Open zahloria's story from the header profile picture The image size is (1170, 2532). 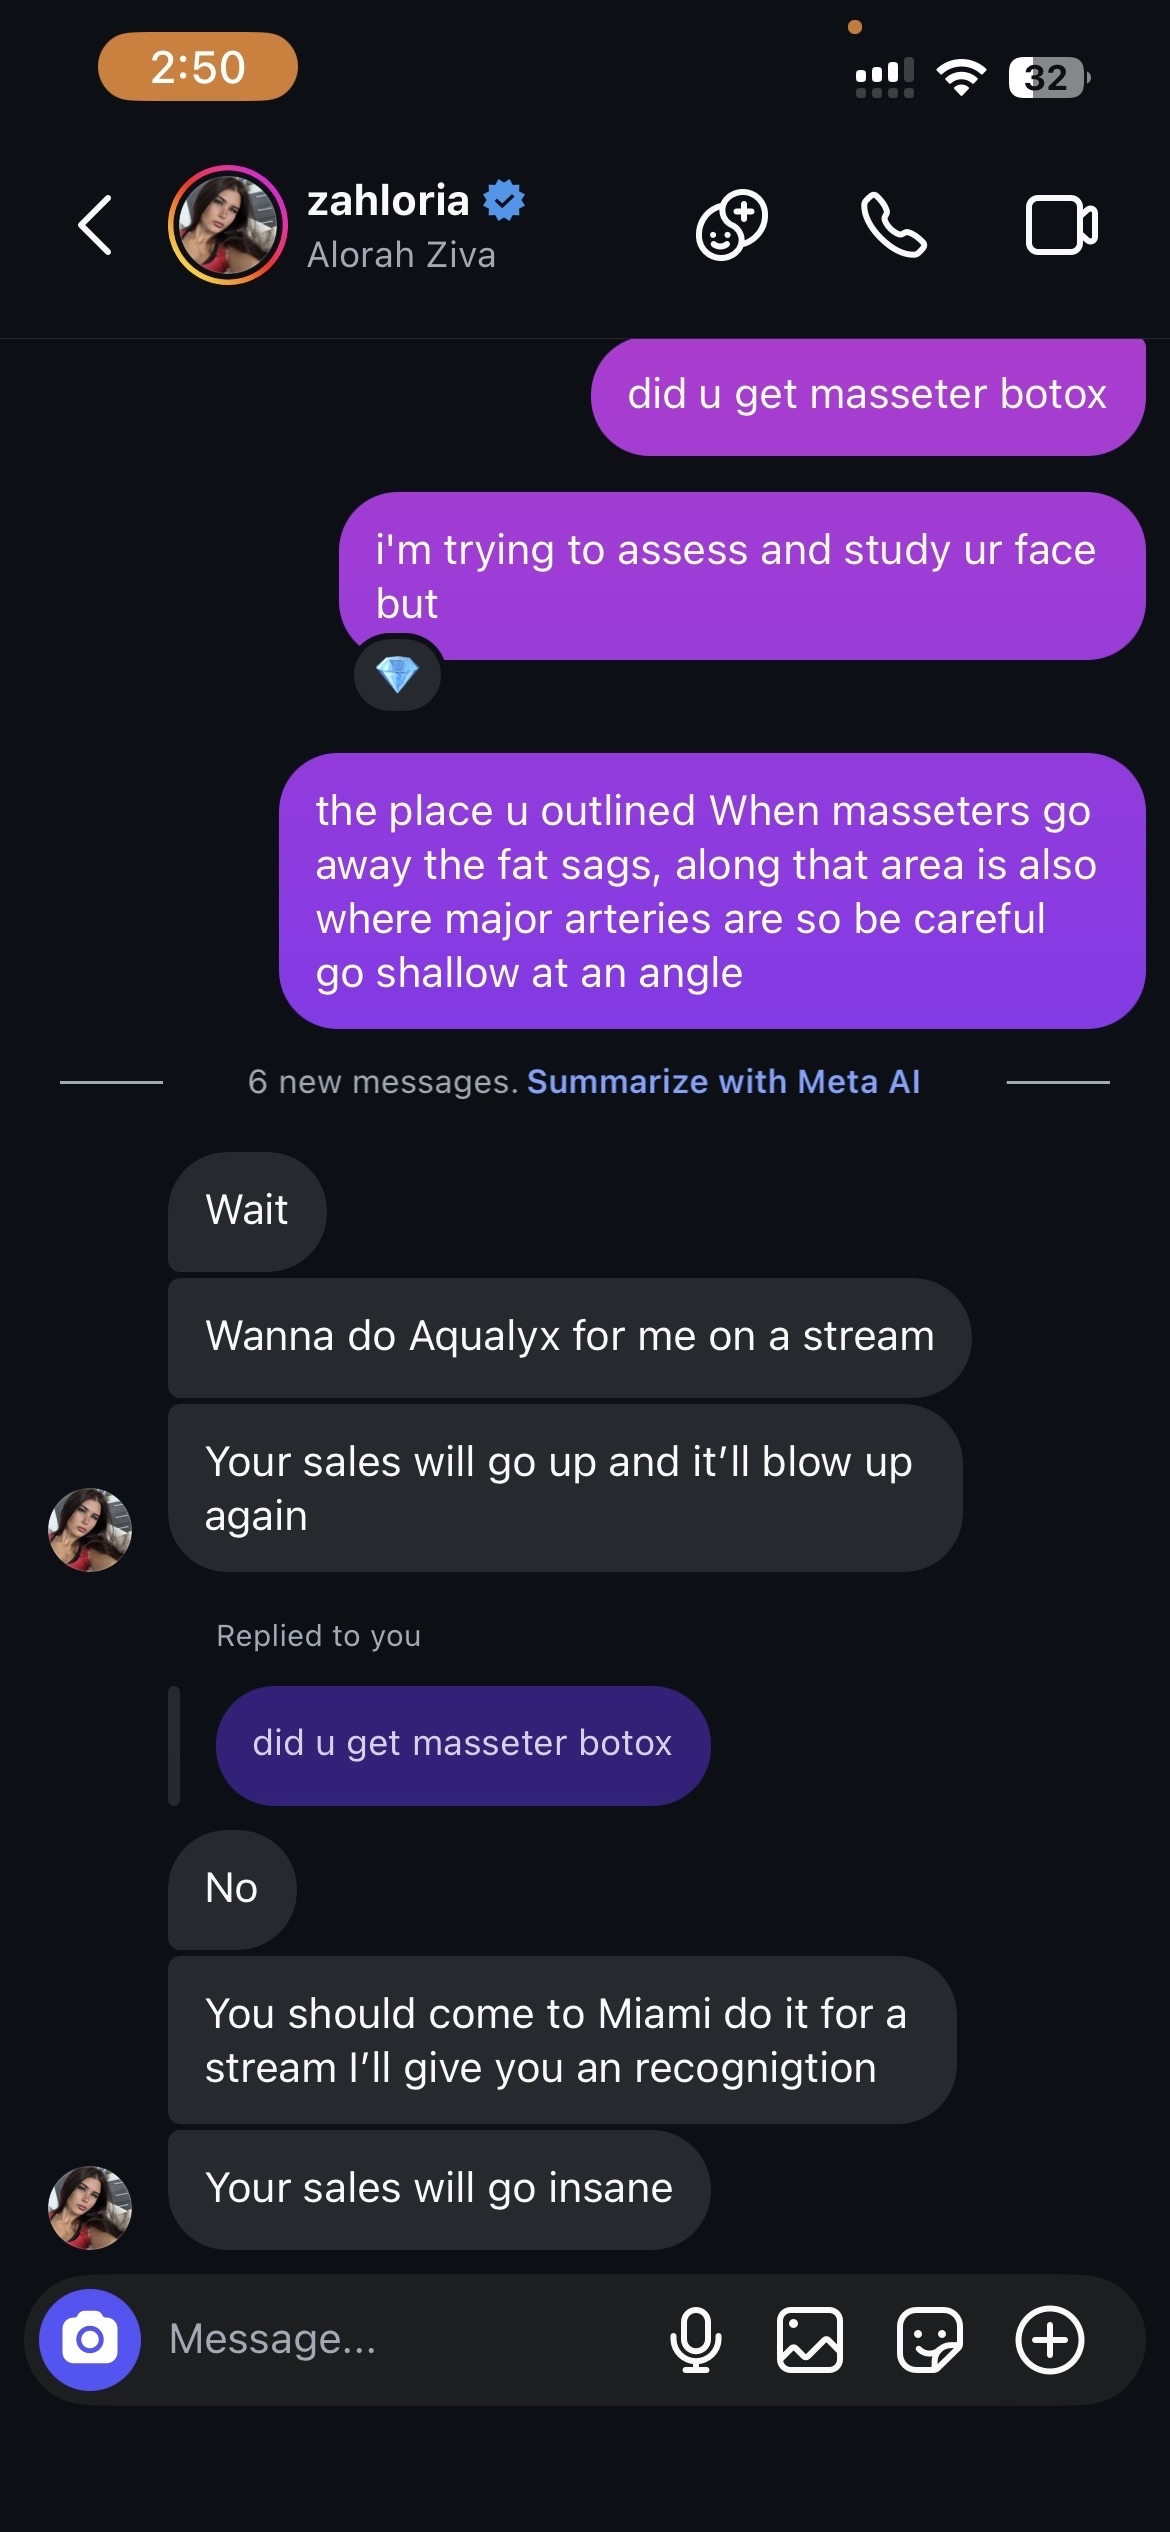[x=228, y=225]
